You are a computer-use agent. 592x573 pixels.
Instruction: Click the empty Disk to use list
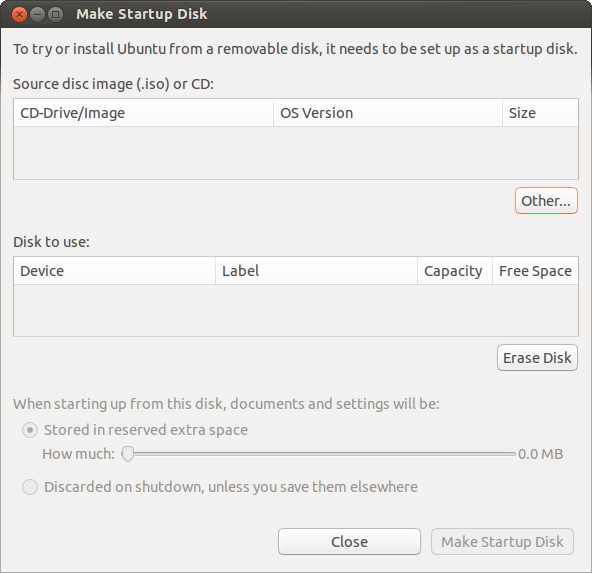296,310
